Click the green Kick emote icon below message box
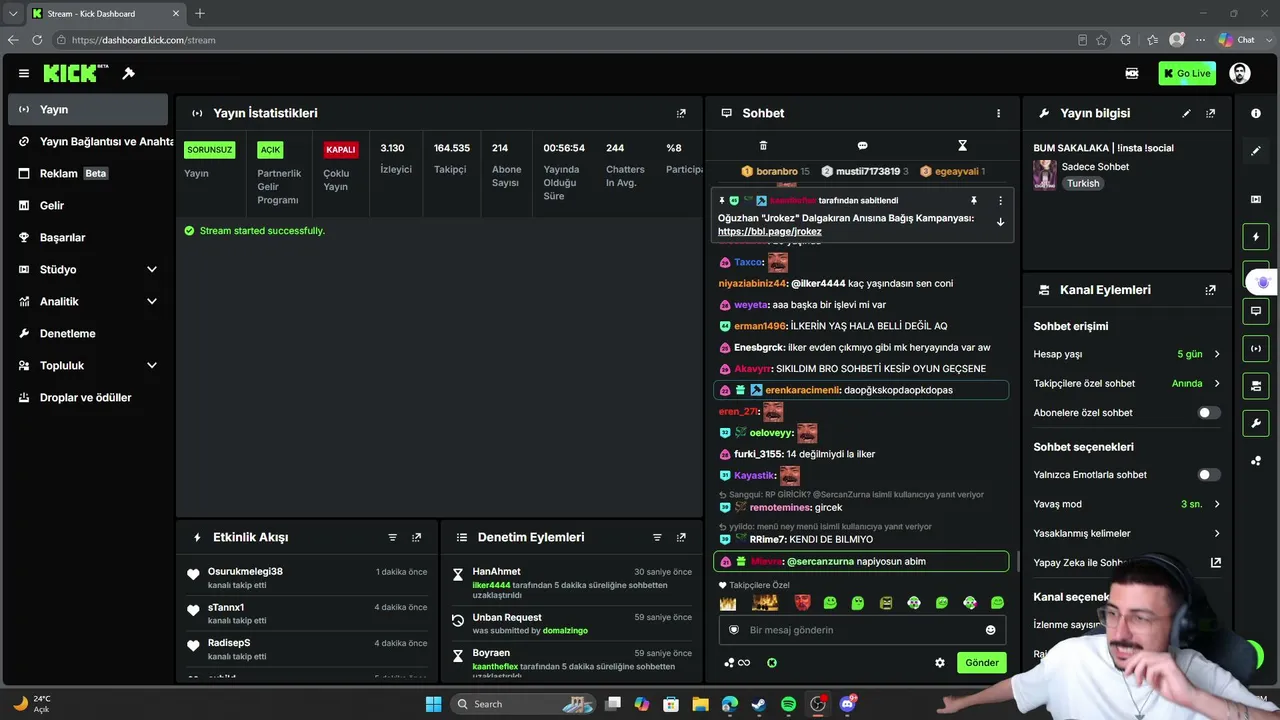This screenshot has height=720, width=1280. point(772,662)
